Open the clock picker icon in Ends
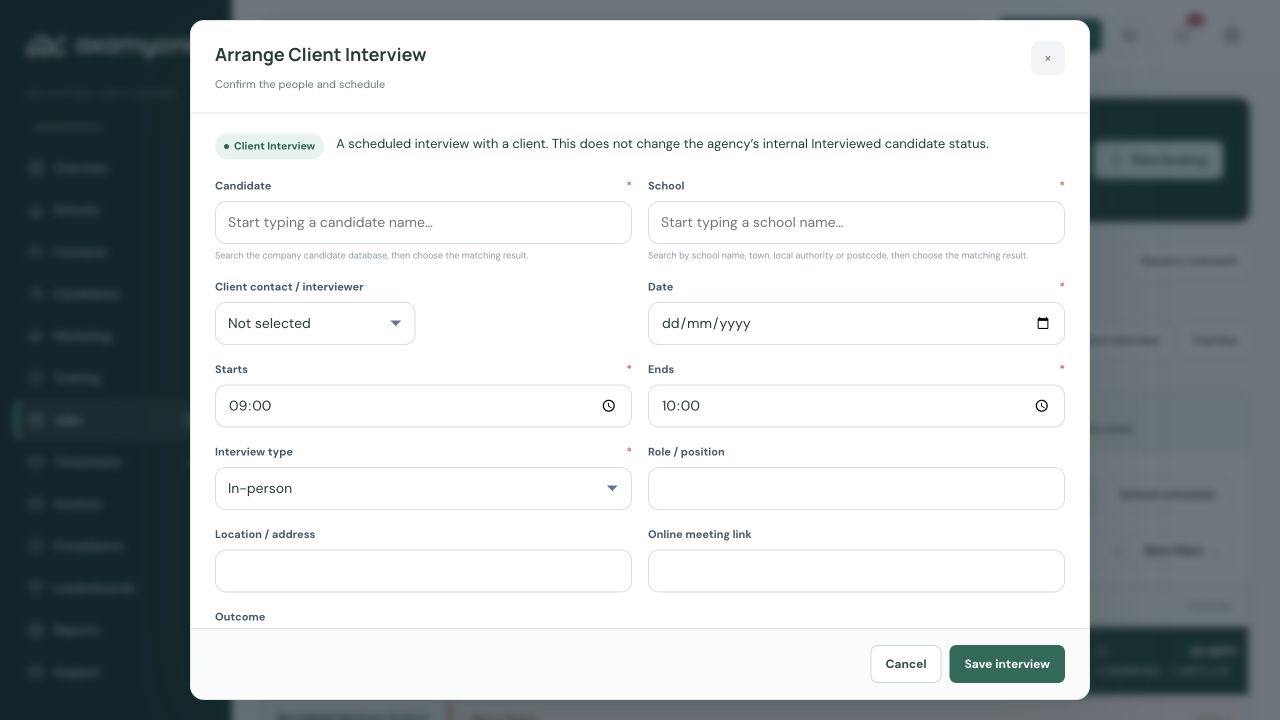Screen dimensions: 1280x720 click(x=1042, y=406)
